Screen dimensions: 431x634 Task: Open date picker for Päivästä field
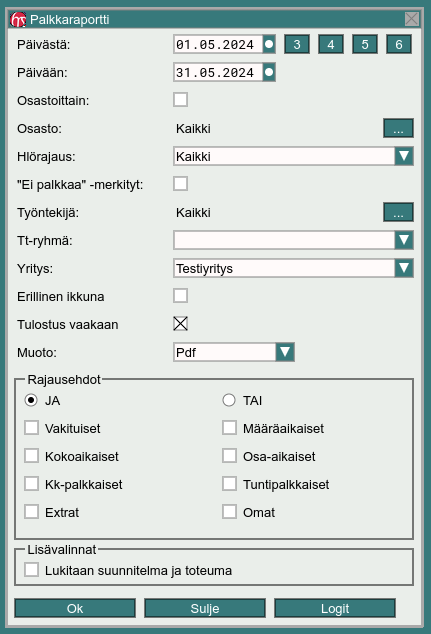pyautogui.click(x=269, y=44)
